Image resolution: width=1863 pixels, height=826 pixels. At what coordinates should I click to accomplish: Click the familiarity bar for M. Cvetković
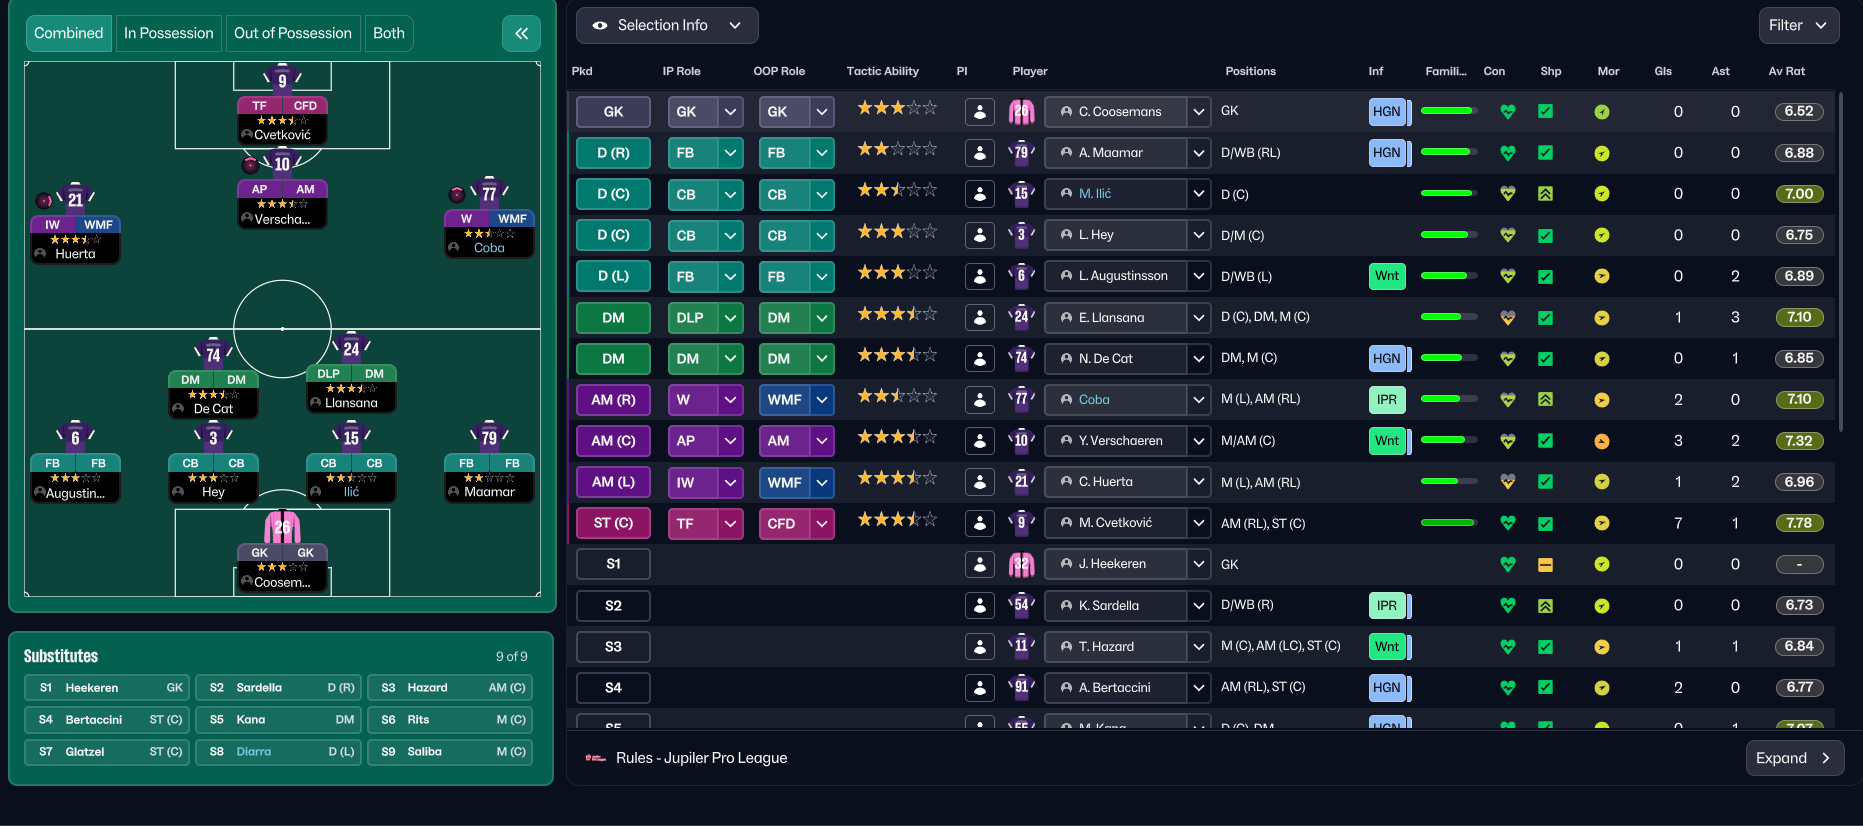(x=1448, y=522)
